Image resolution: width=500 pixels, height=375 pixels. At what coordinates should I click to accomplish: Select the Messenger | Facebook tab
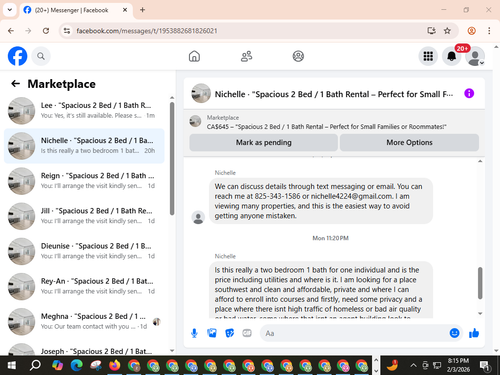click(x=76, y=10)
